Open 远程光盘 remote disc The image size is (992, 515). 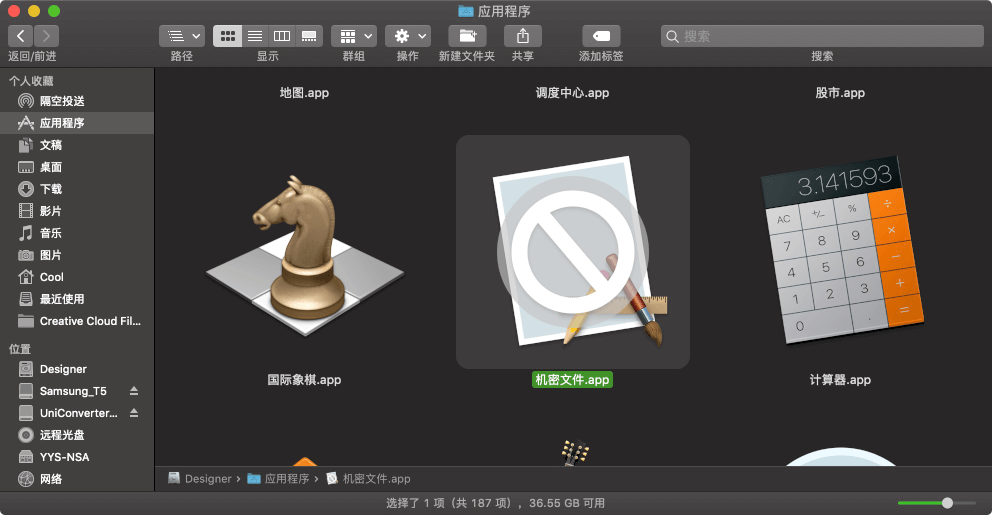coord(77,435)
